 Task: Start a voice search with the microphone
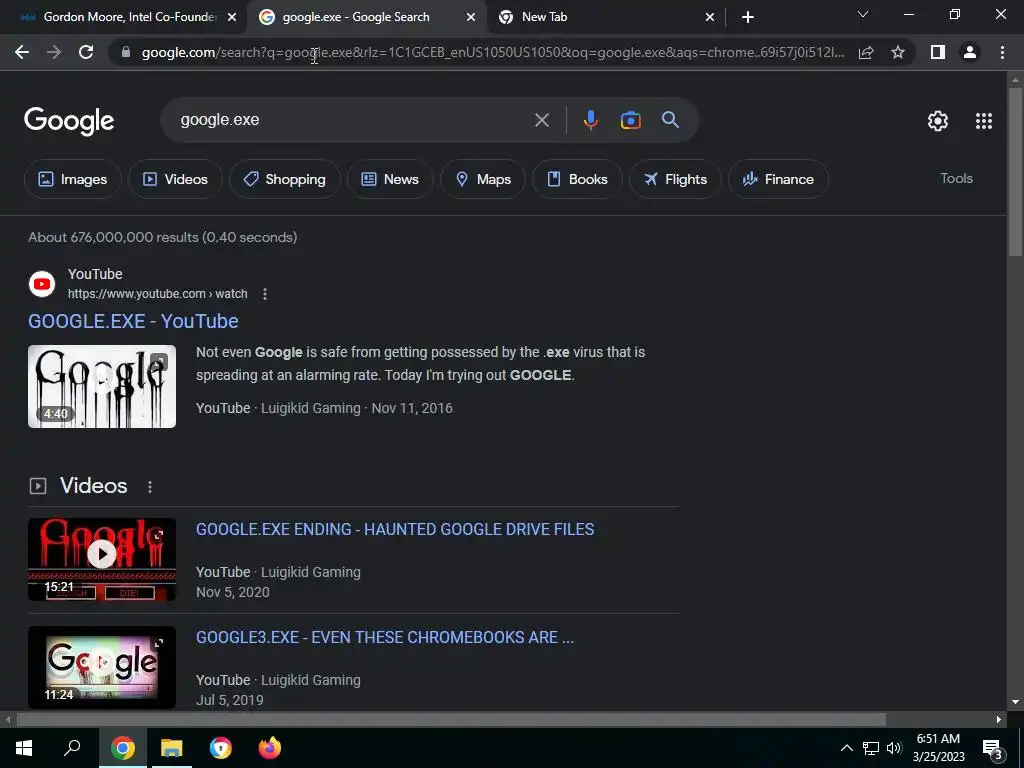pyautogui.click(x=590, y=120)
